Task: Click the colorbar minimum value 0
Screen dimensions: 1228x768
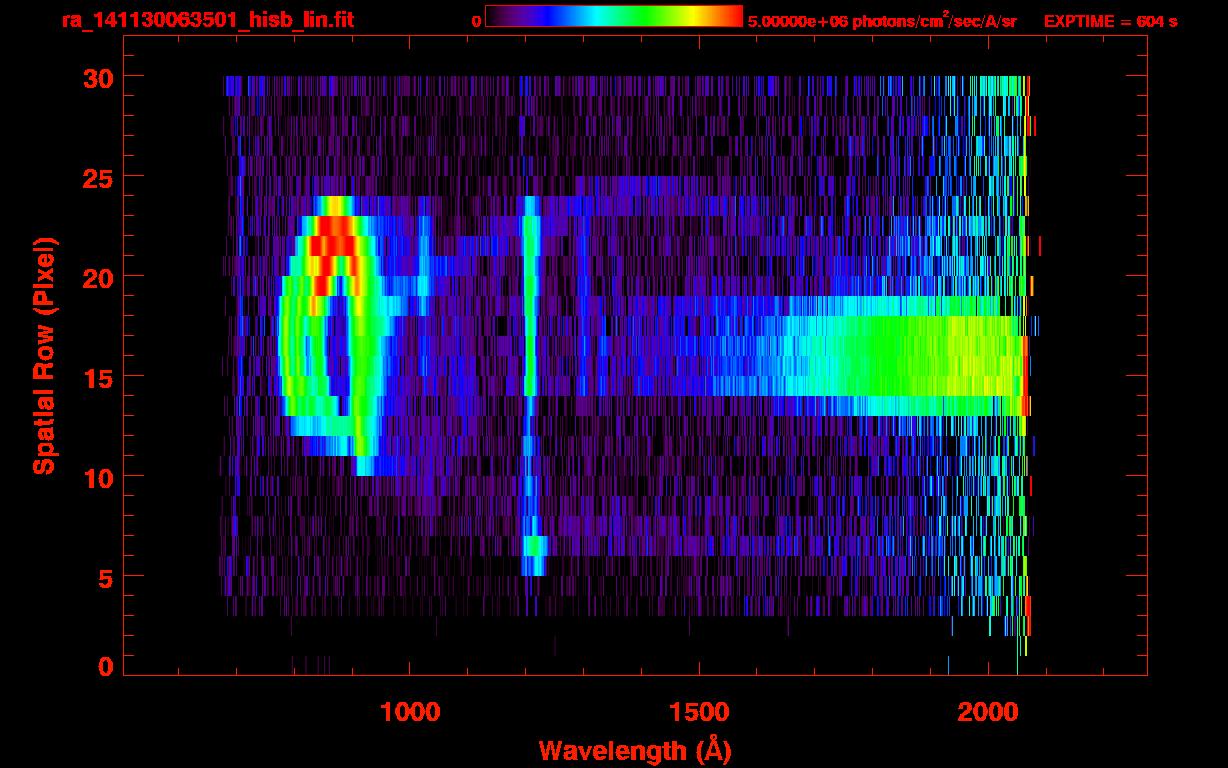Action: pos(476,21)
